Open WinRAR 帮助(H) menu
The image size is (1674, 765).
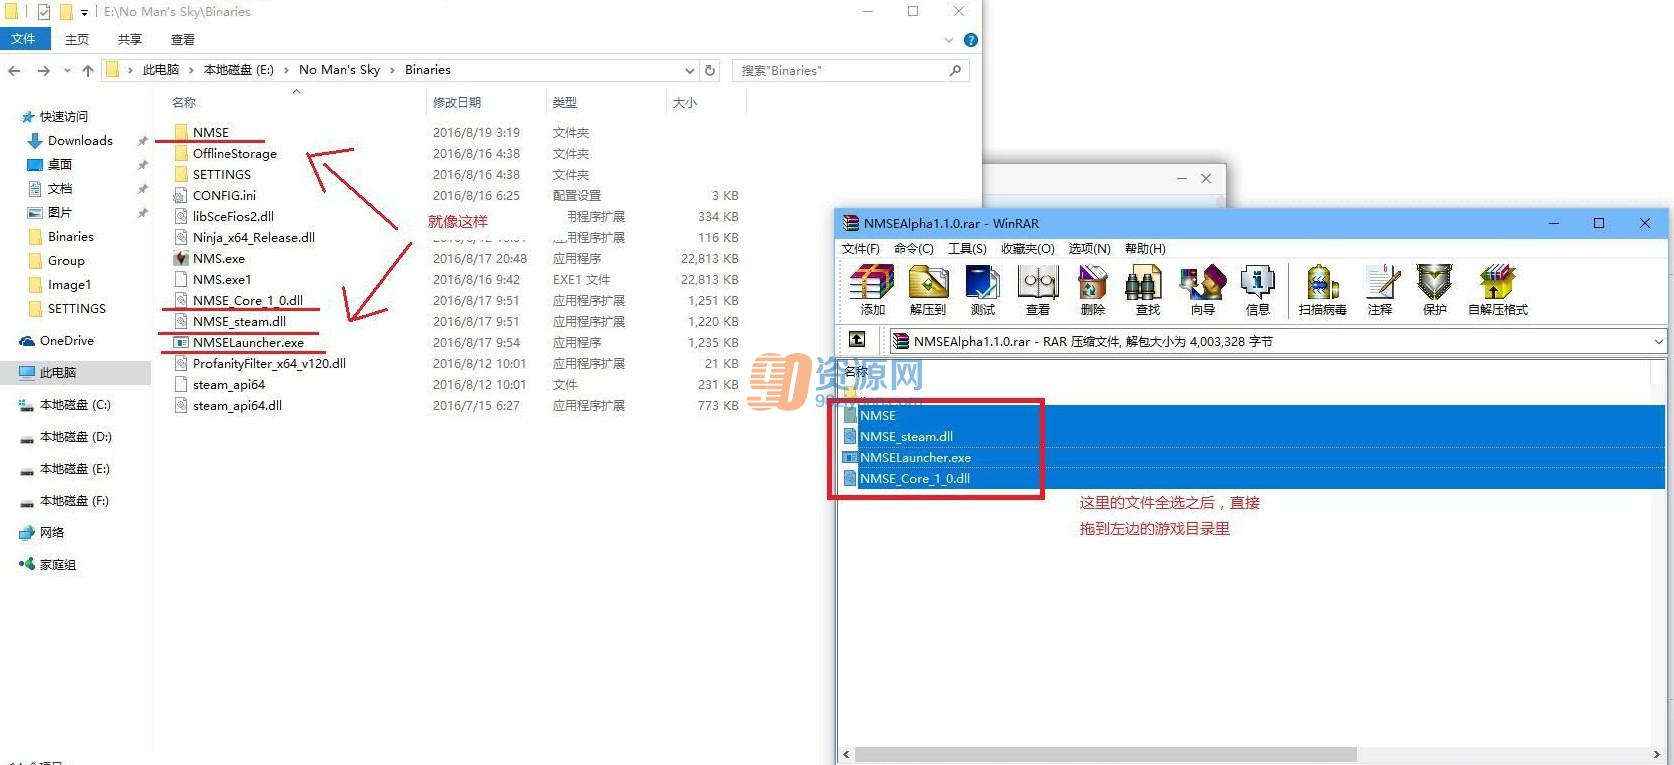pos(1145,248)
